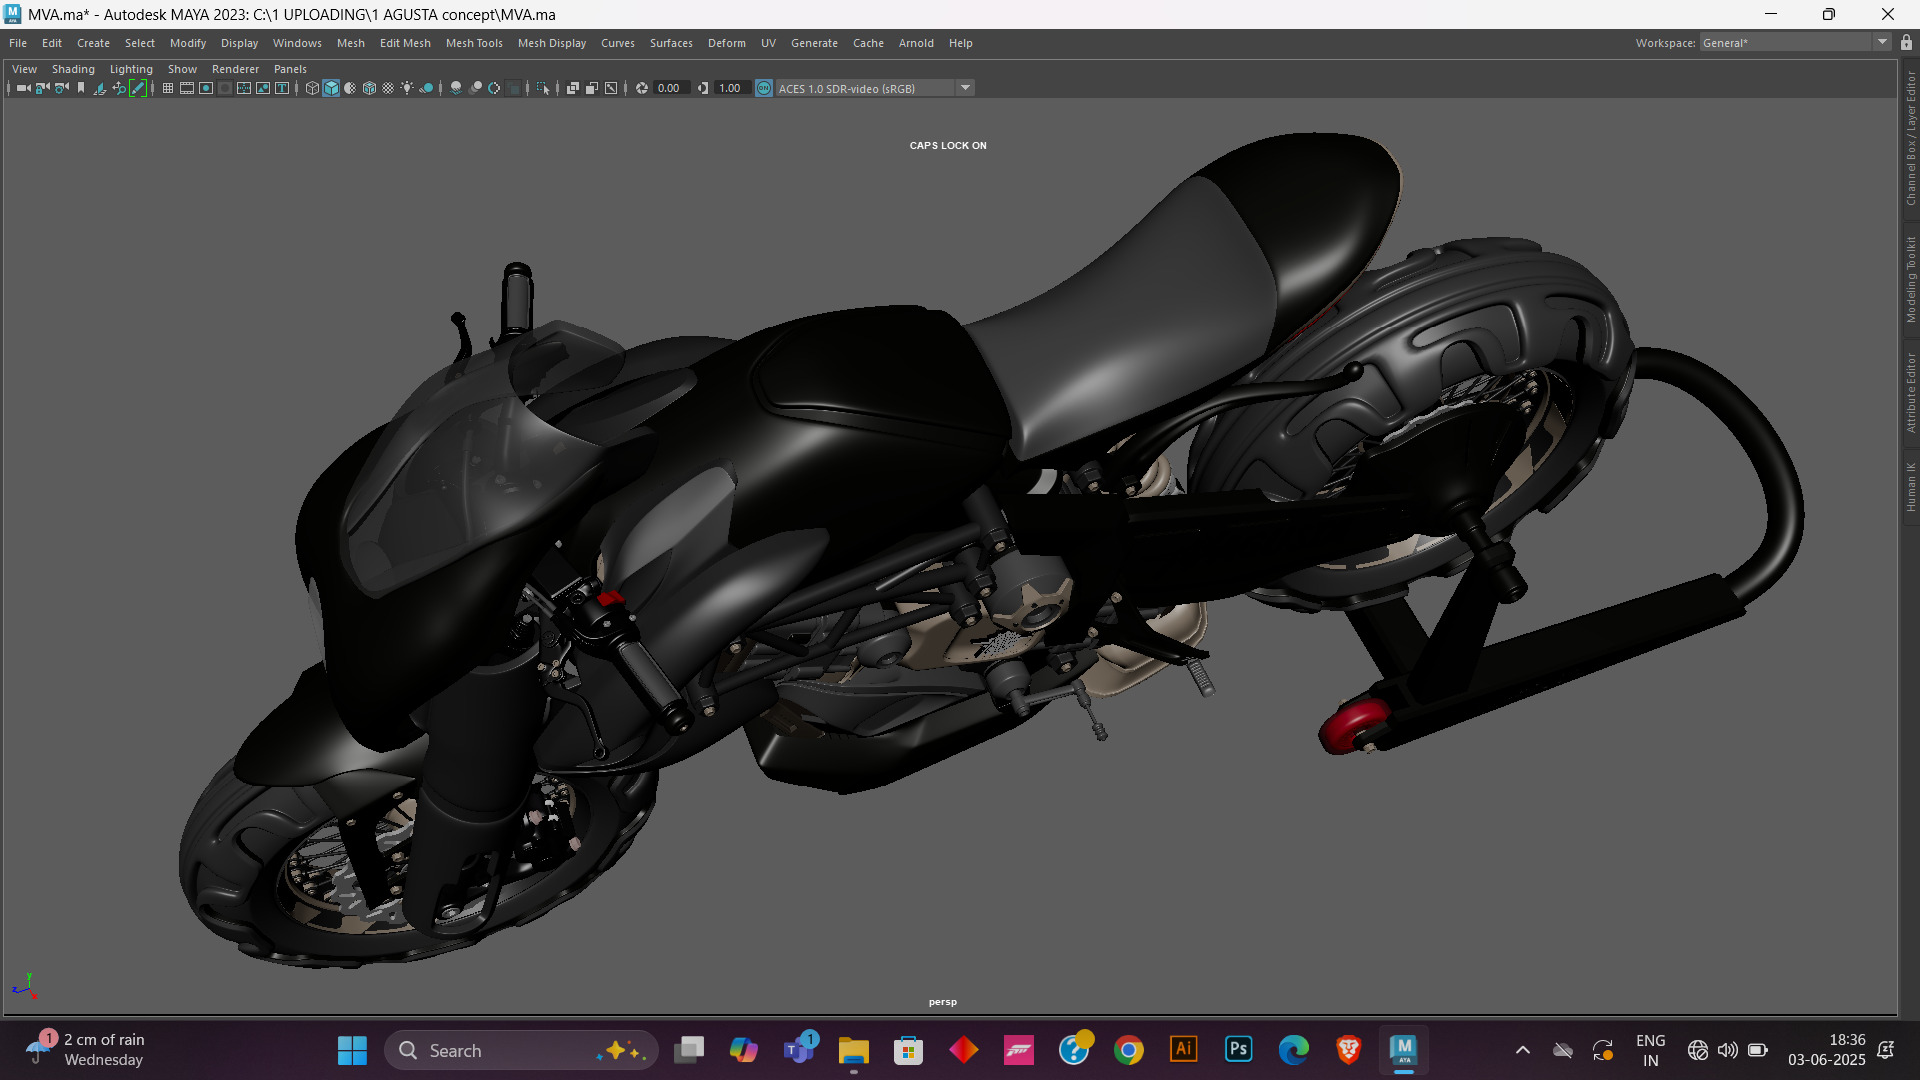Viewport: 1920px width, 1080px height.
Task: Toggle the View Transform ON button
Action: (x=764, y=88)
